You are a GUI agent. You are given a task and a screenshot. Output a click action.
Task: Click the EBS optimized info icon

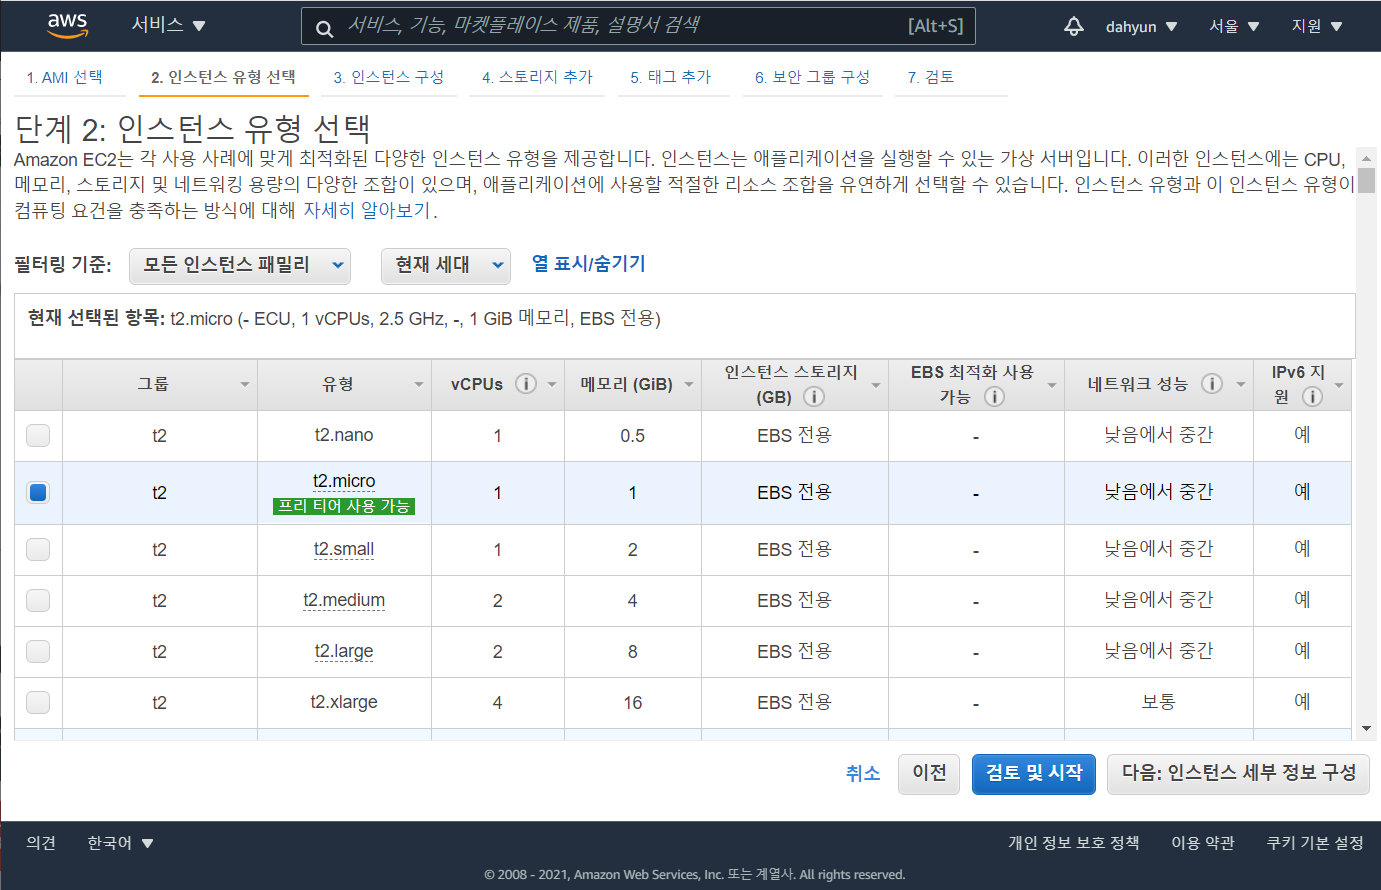coord(994,397)
